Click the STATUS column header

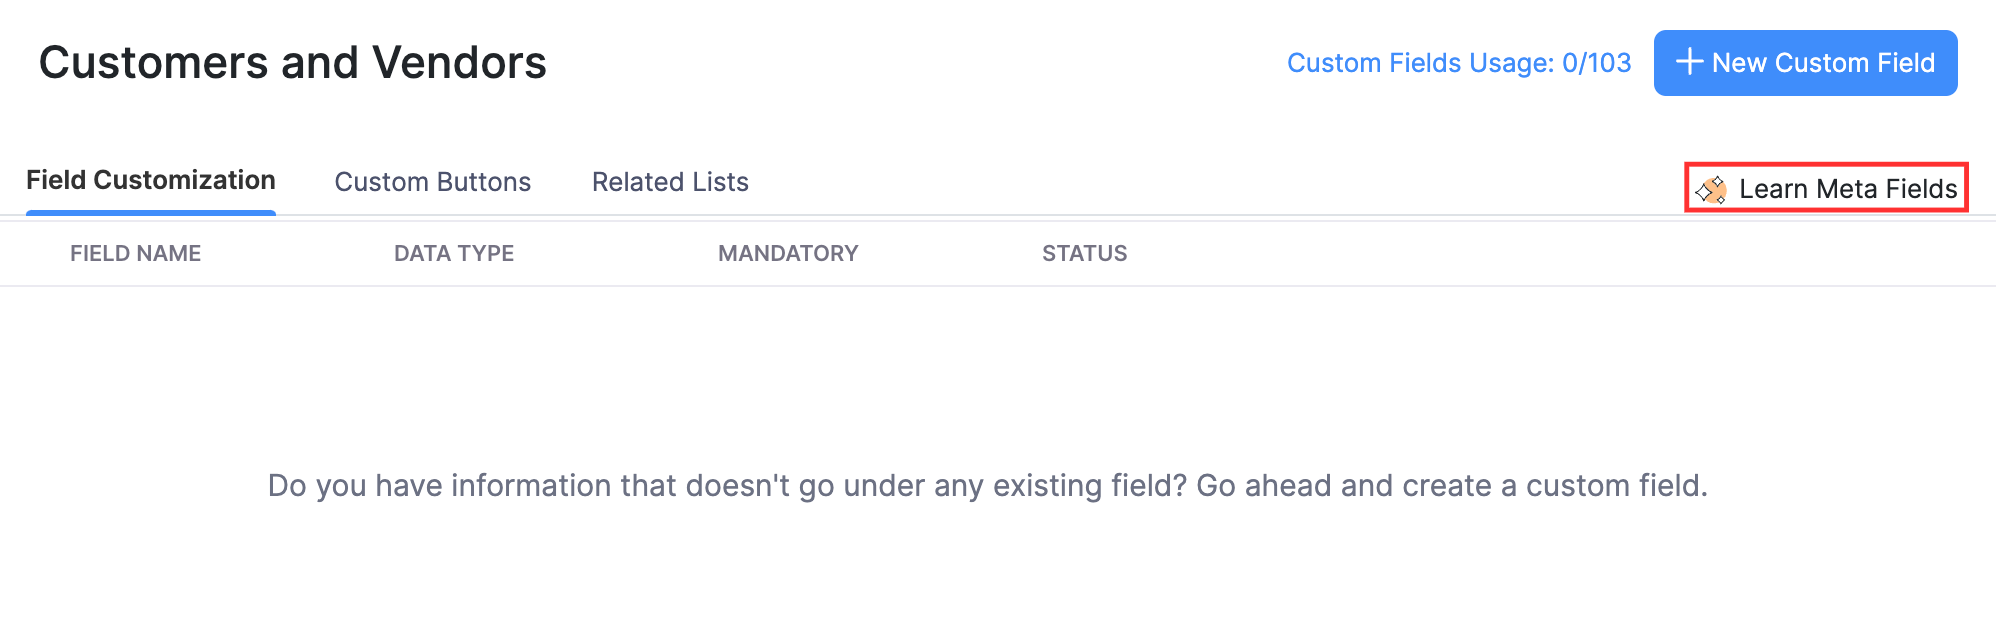[x=1084, y=253]
